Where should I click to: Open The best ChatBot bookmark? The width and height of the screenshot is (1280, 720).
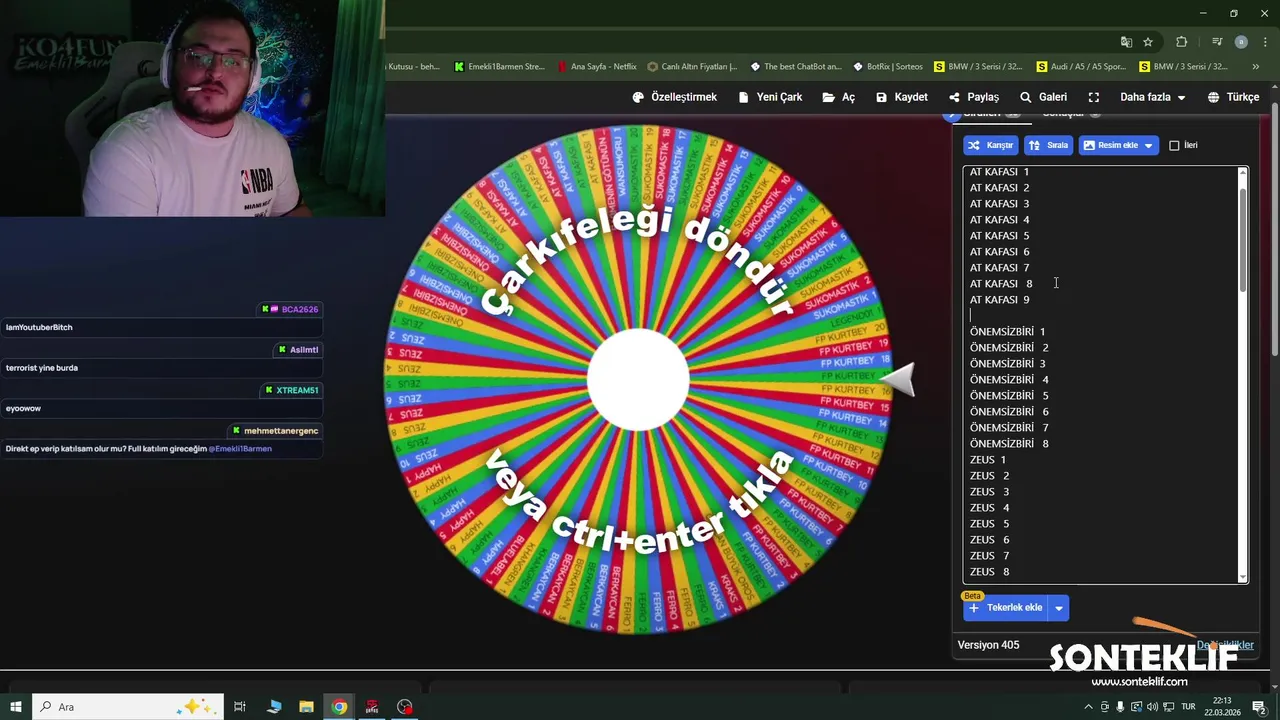coord(796,67)
